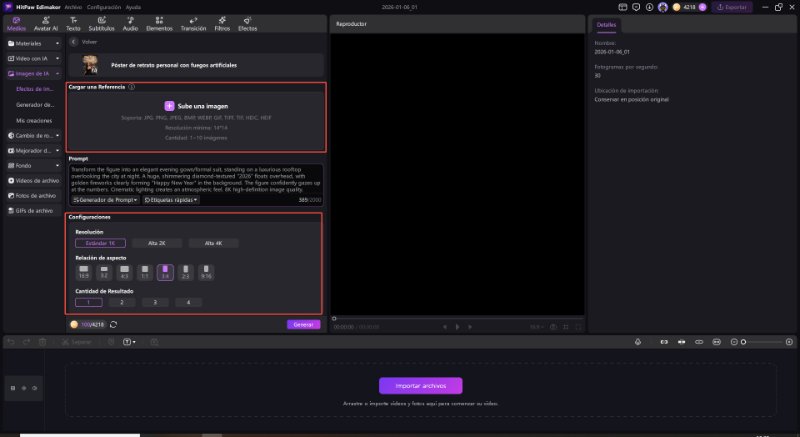Open the Filtros panel
The image size is (800, 437).
(222, 25)
